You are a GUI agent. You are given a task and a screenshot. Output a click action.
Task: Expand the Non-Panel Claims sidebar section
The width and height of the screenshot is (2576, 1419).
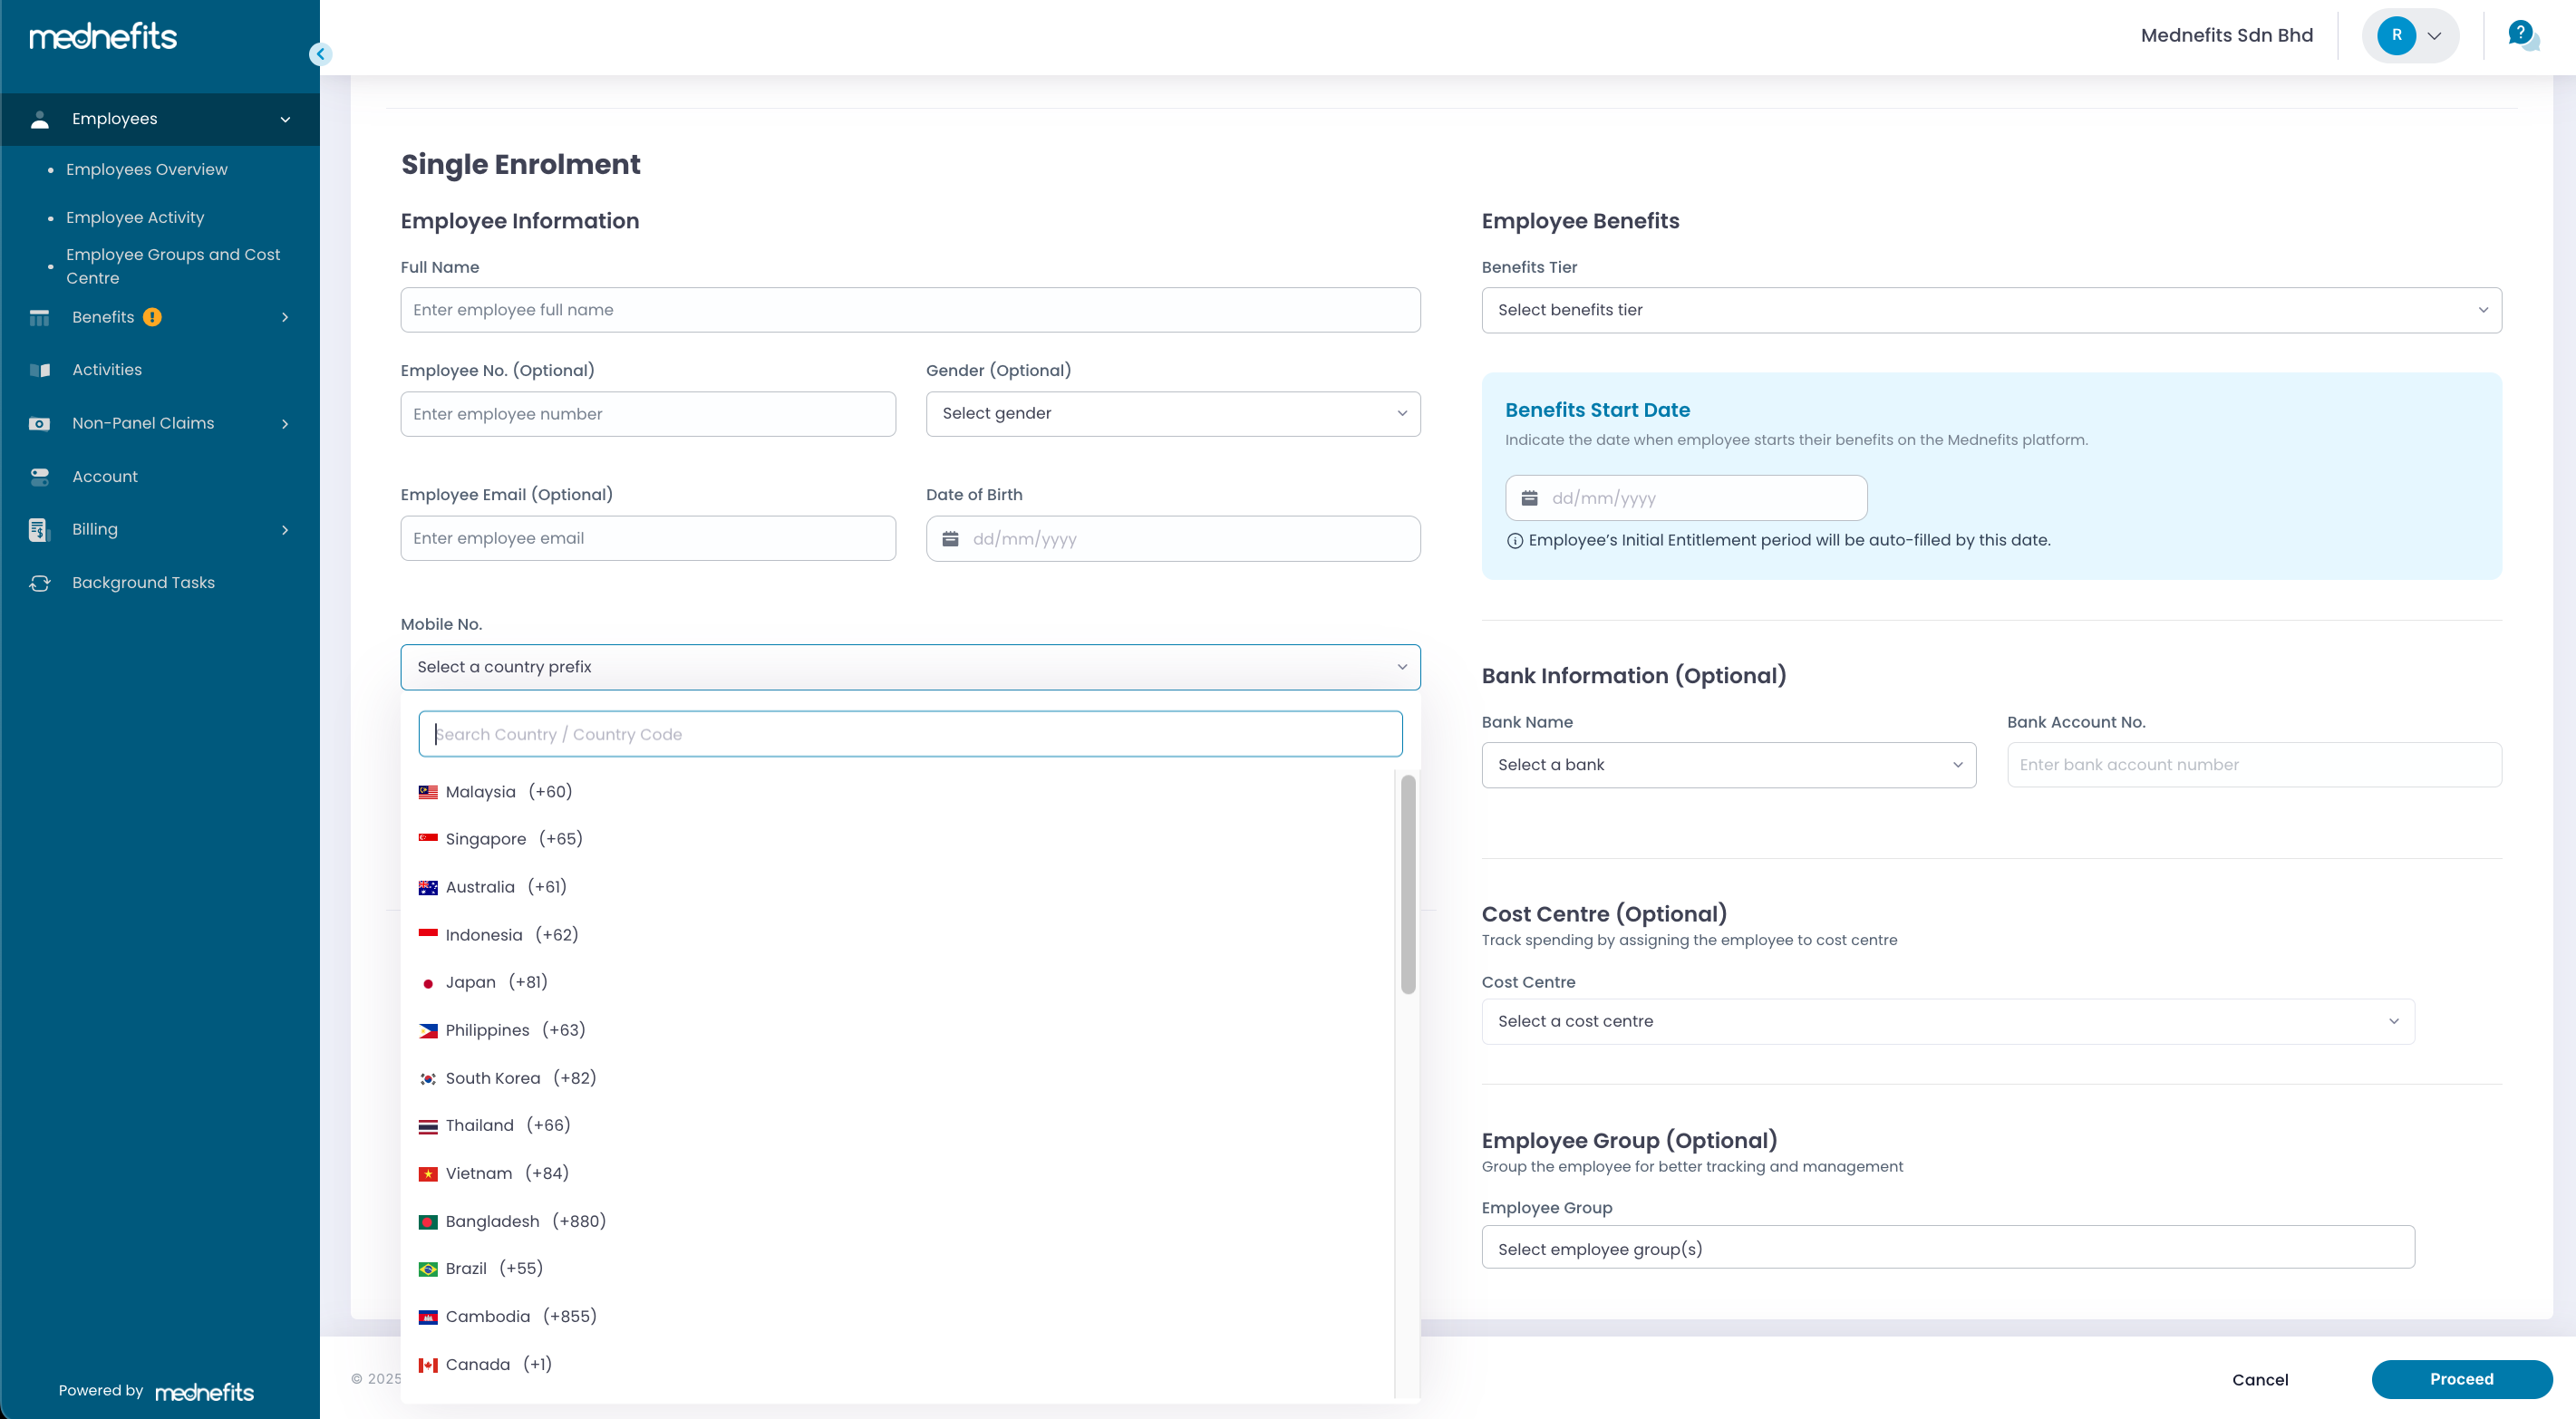(284, 423)
